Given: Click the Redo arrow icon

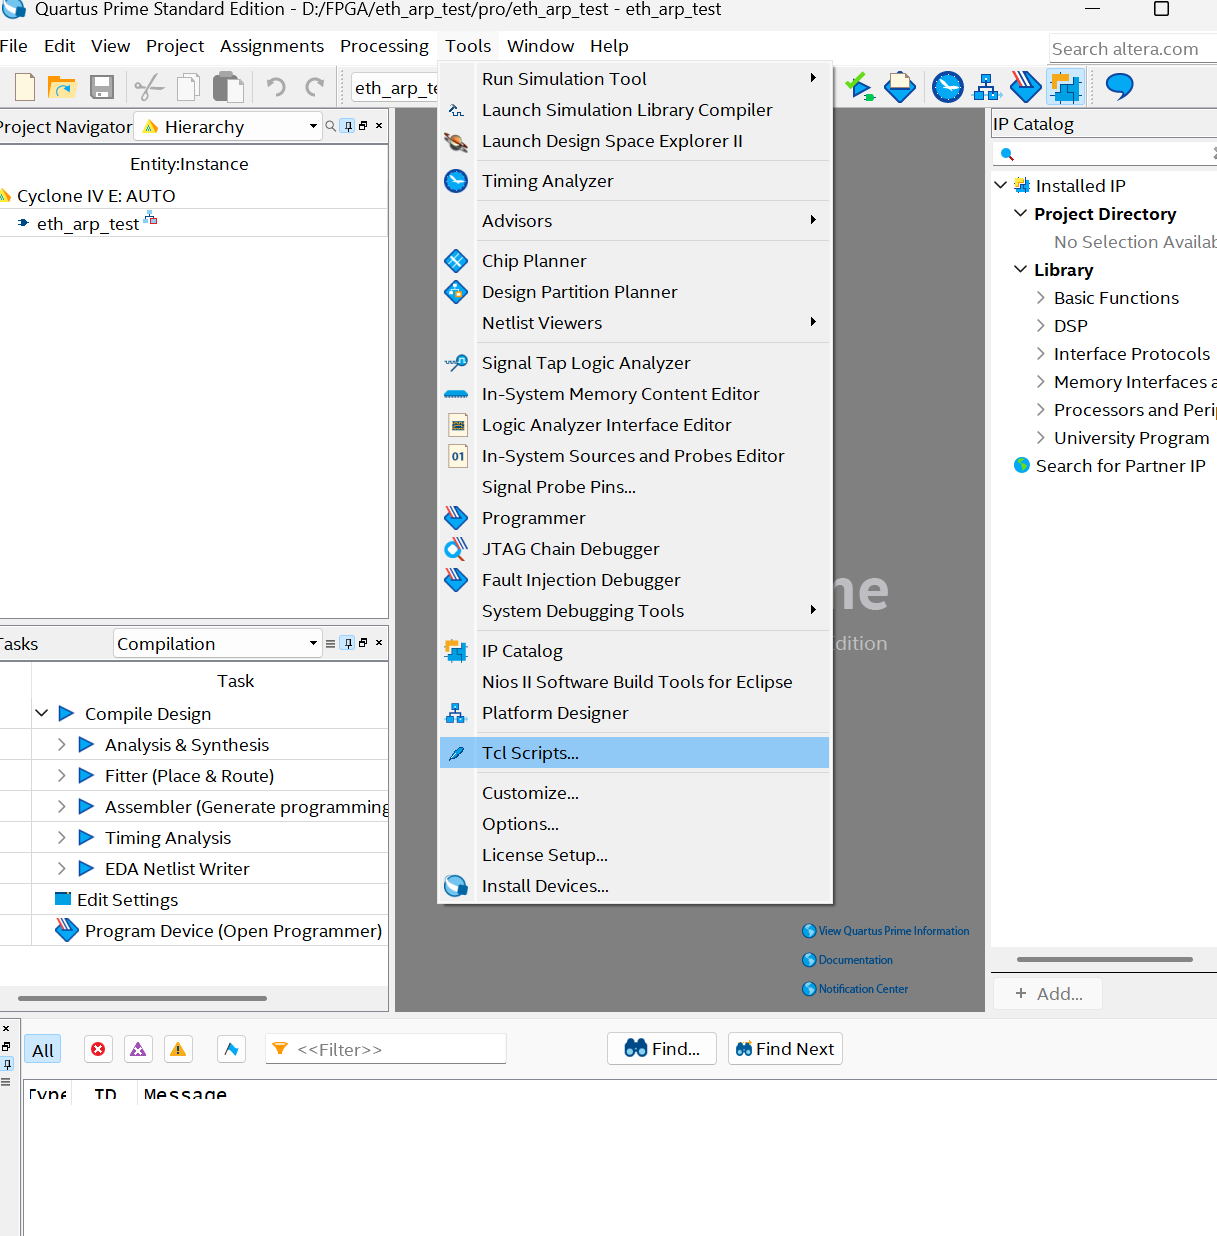Looking at the screenshot, I should [314, 88].
